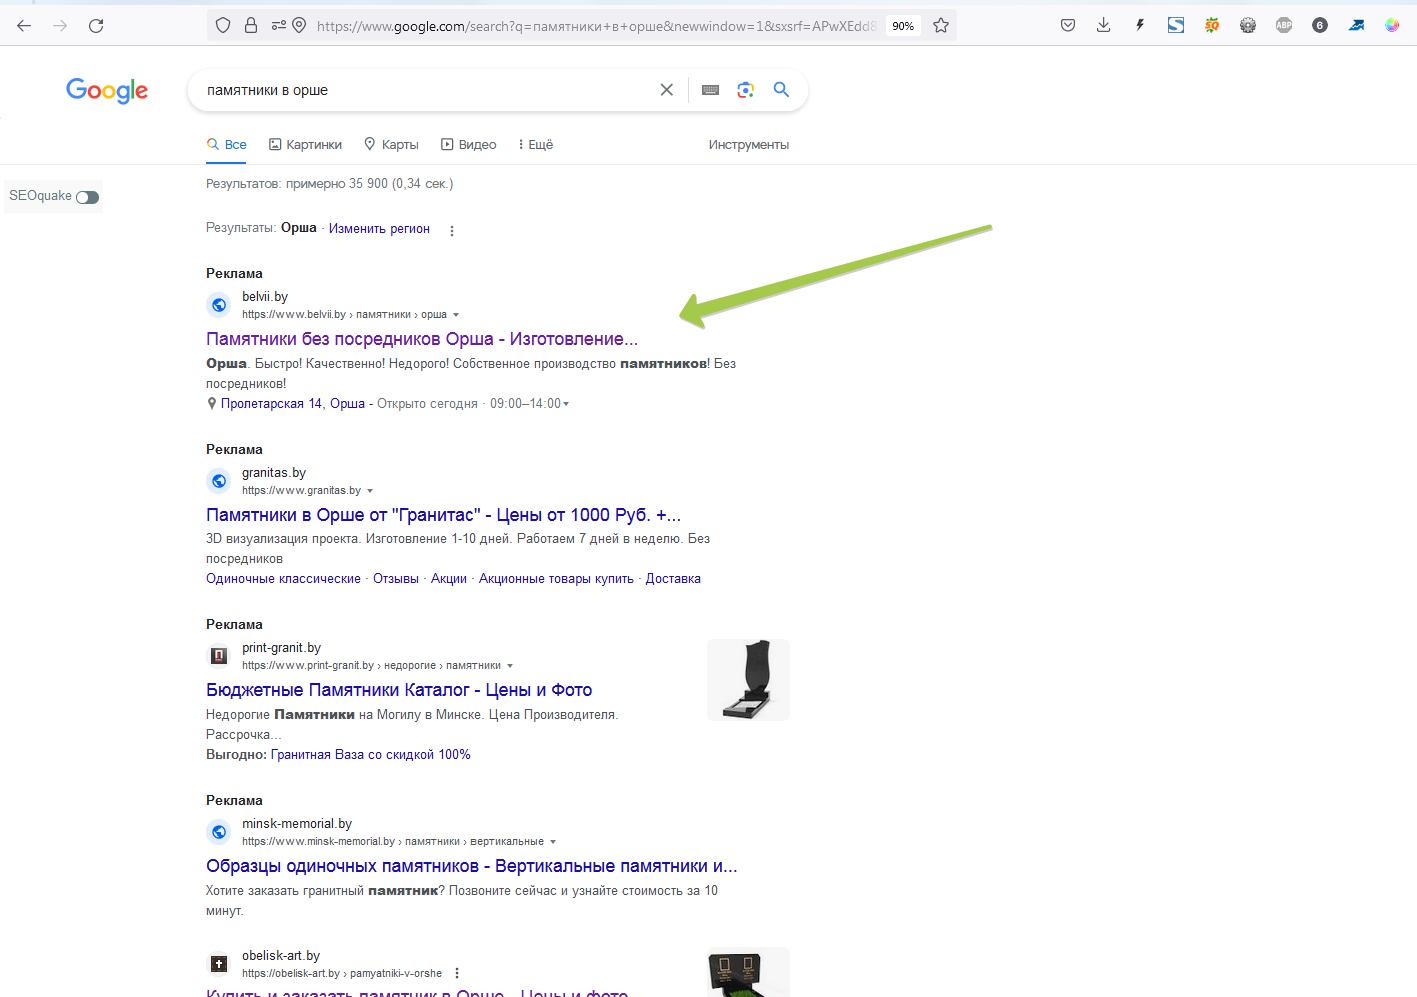Click the browser address bar URL

pos(596,26)
